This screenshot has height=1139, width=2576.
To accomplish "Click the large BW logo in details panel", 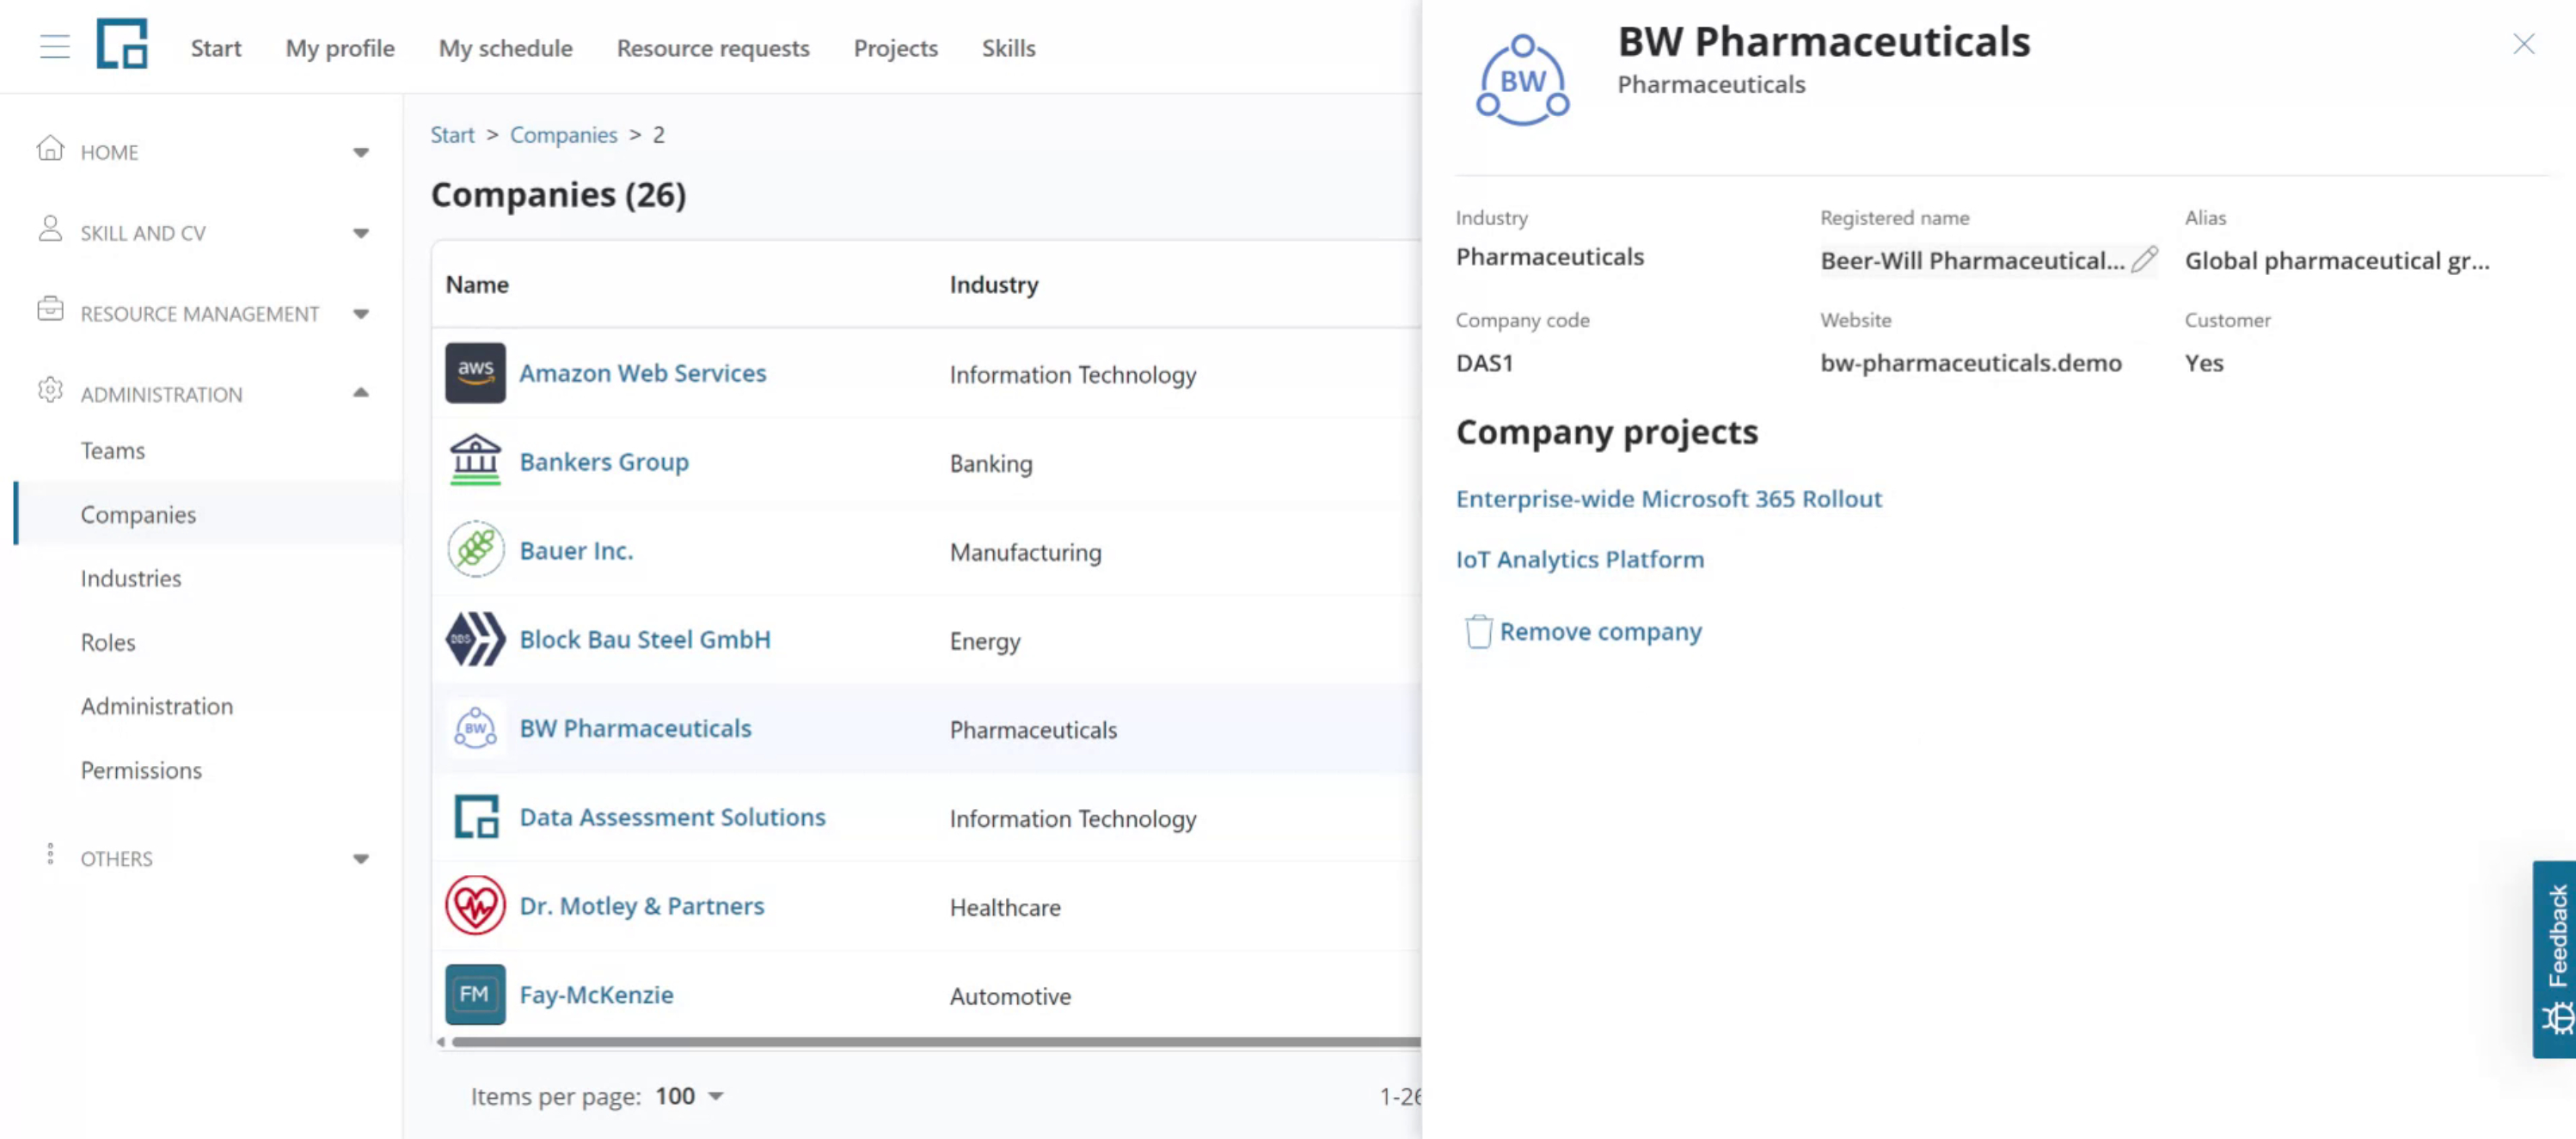I will tap(1522, 81).
